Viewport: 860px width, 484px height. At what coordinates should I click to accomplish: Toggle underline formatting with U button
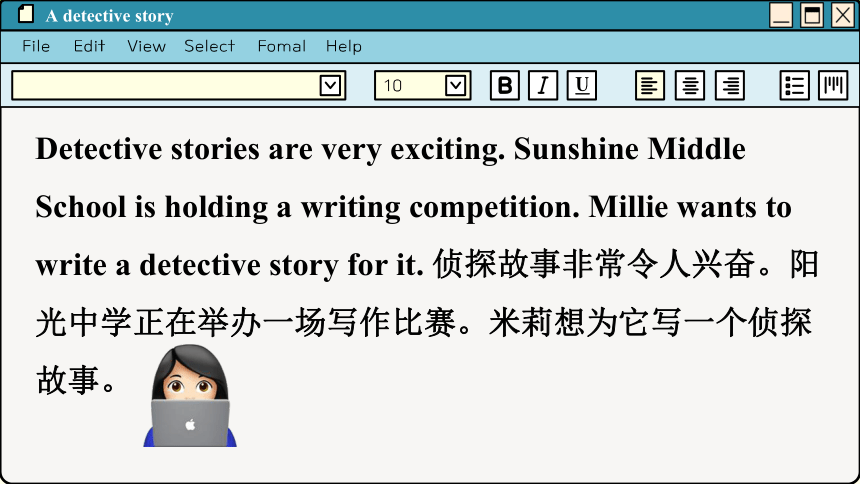pyautogui.click(x=582, y=85)
